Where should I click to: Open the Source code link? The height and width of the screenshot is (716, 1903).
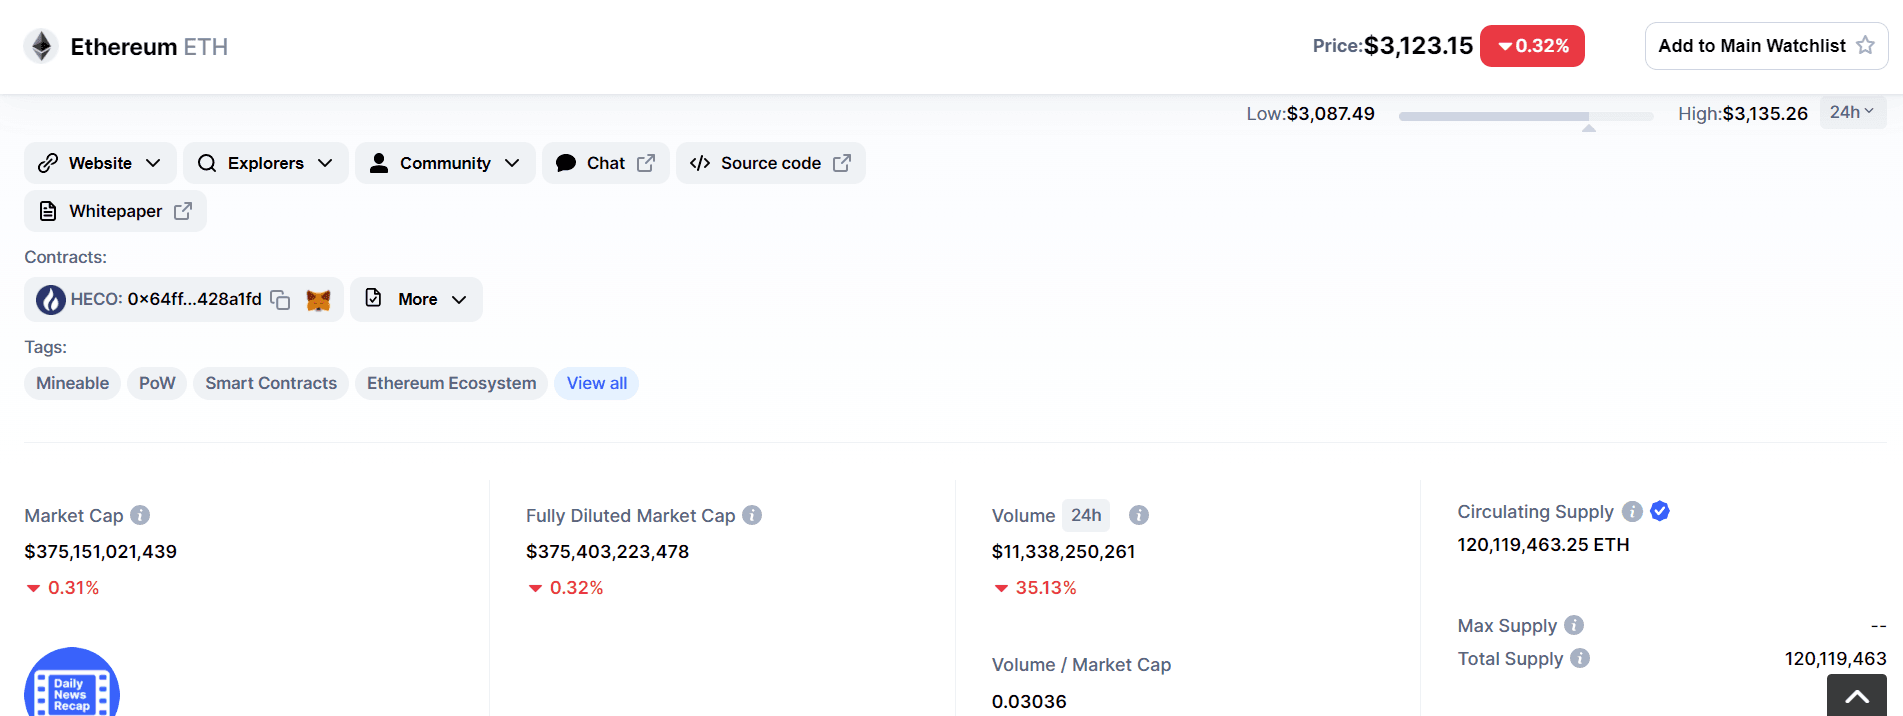tap(770, 163)
